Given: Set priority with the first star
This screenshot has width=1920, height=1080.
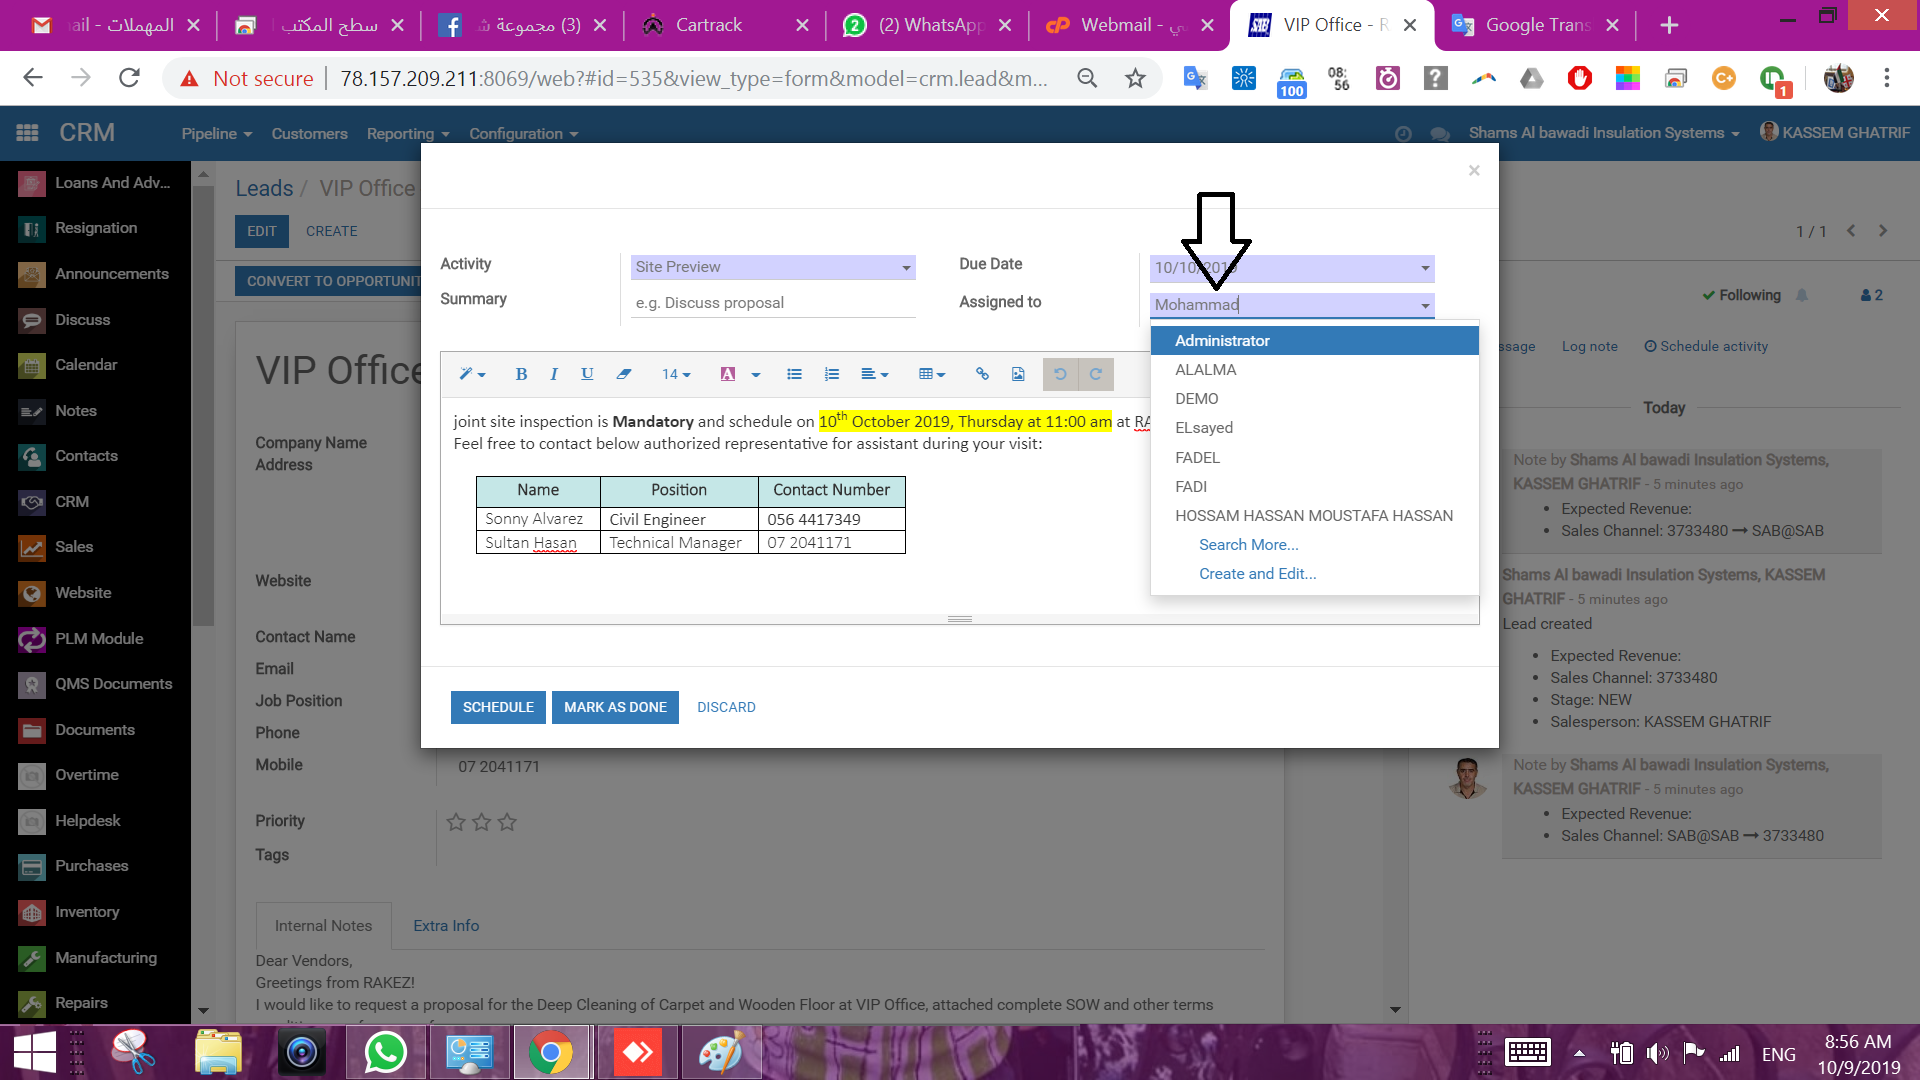Looking at the screenshot, I should click(x=456, y=822).
